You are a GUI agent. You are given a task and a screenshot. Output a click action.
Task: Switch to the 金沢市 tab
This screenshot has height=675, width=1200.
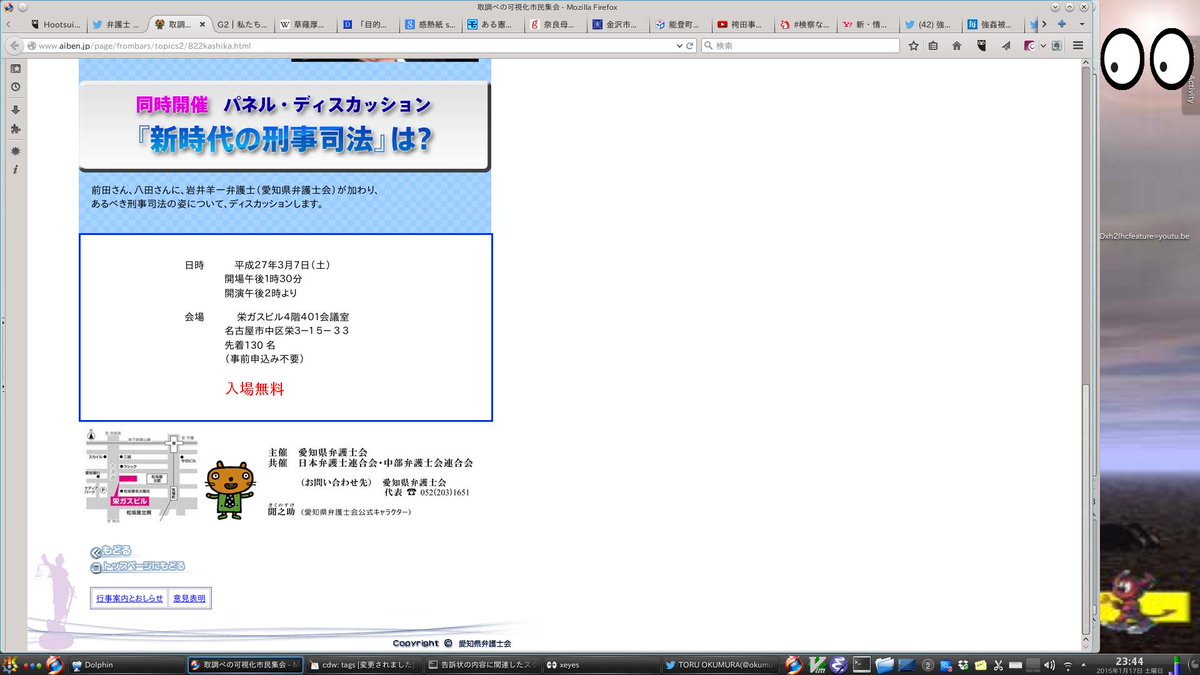[x=618, y=23]
